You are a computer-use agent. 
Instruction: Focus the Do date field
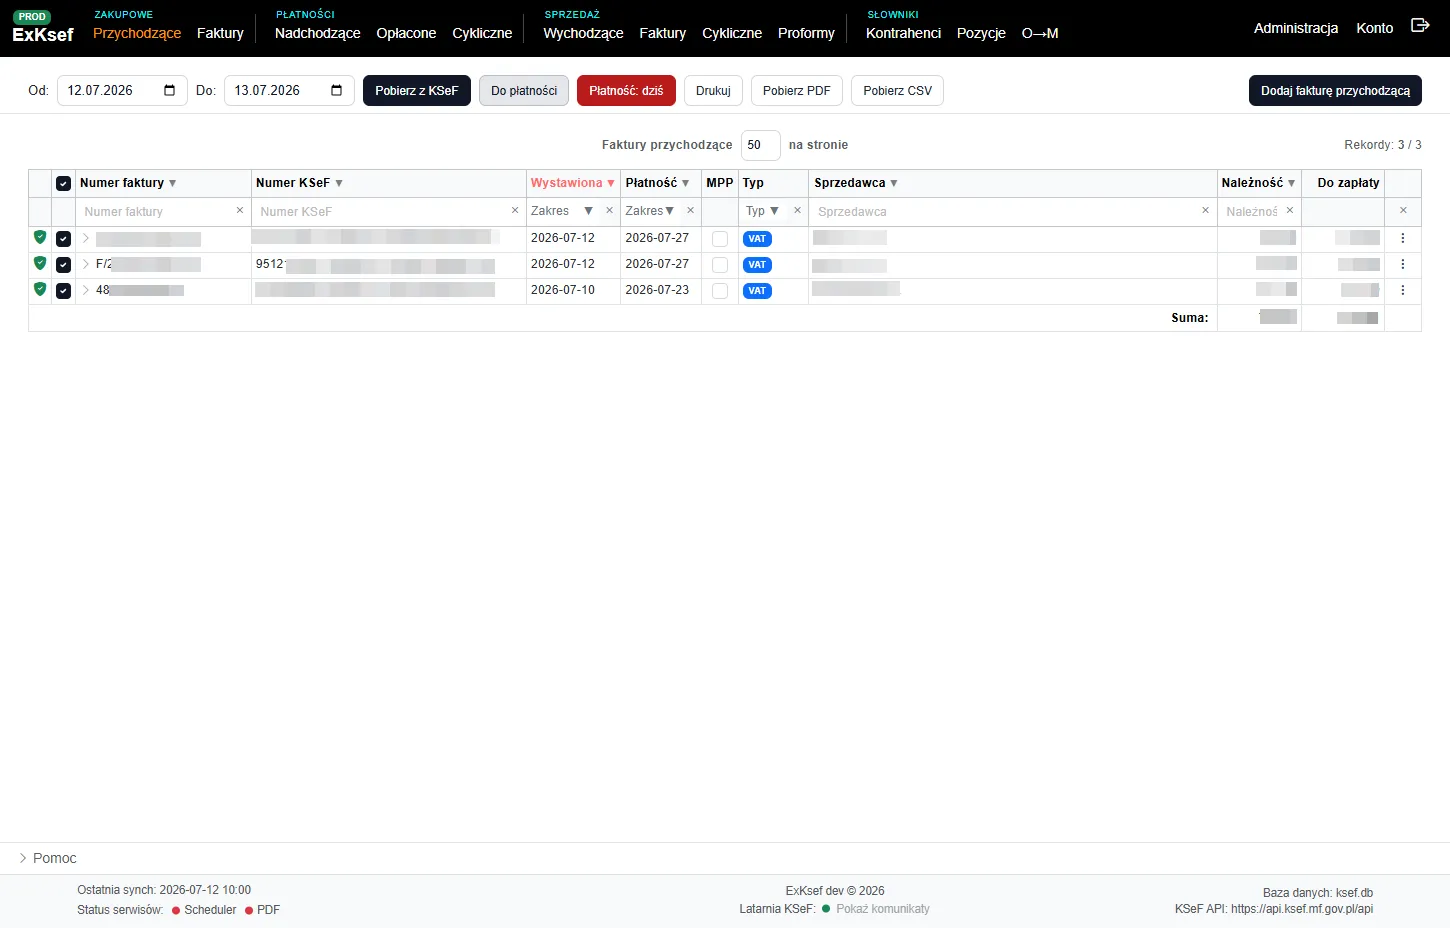tap(289, 90)
